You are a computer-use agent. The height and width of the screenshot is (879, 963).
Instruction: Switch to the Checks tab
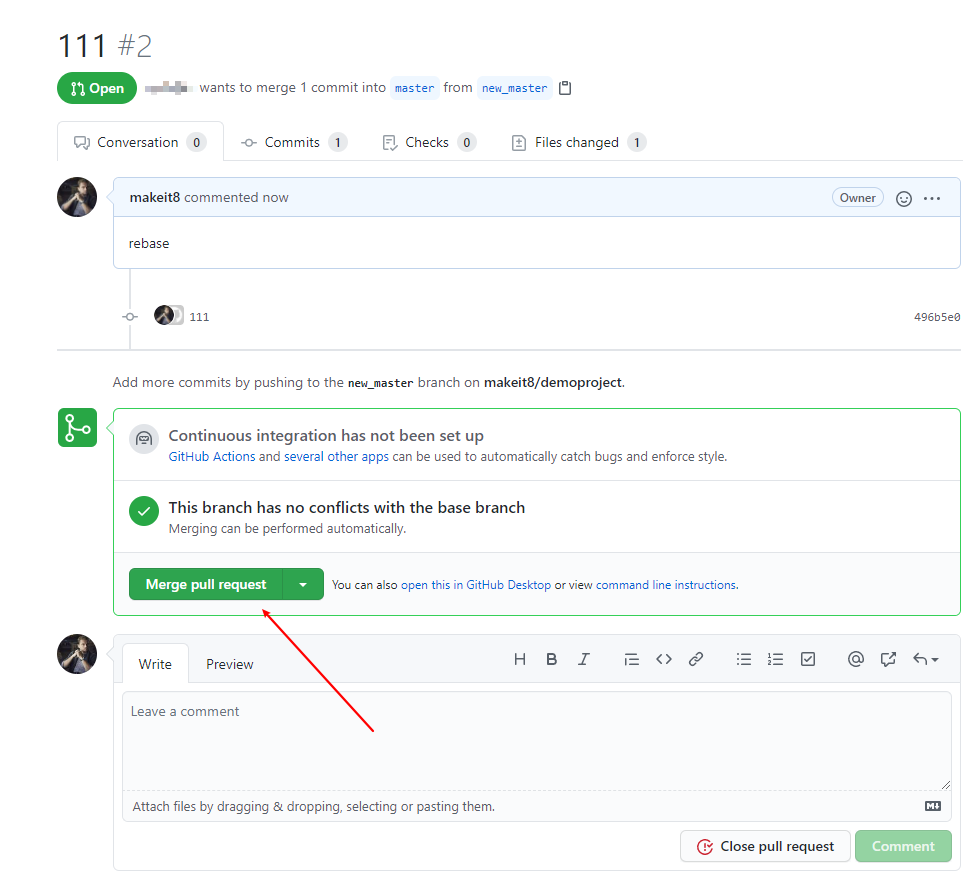click(x=429, y=143)
